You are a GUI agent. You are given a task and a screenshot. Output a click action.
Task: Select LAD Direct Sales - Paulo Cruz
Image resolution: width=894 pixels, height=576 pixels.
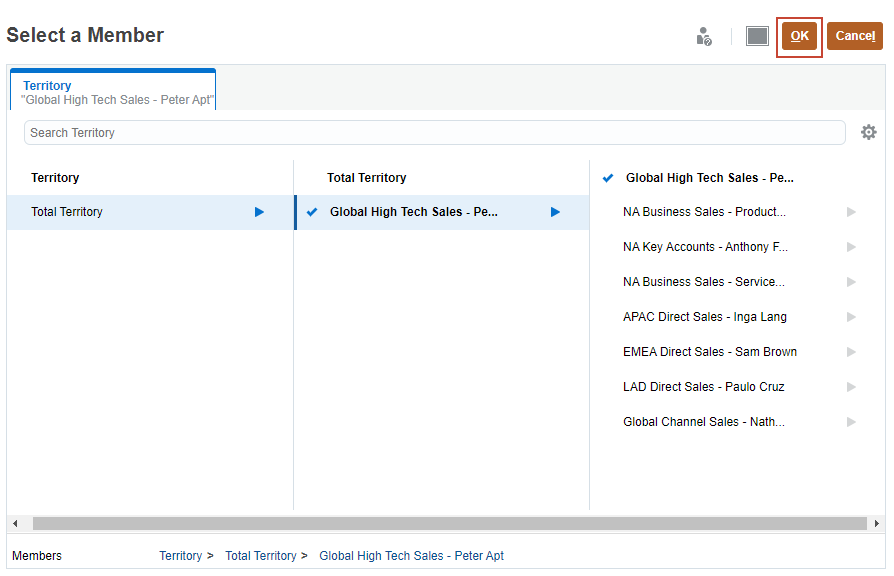pos(703,387)
